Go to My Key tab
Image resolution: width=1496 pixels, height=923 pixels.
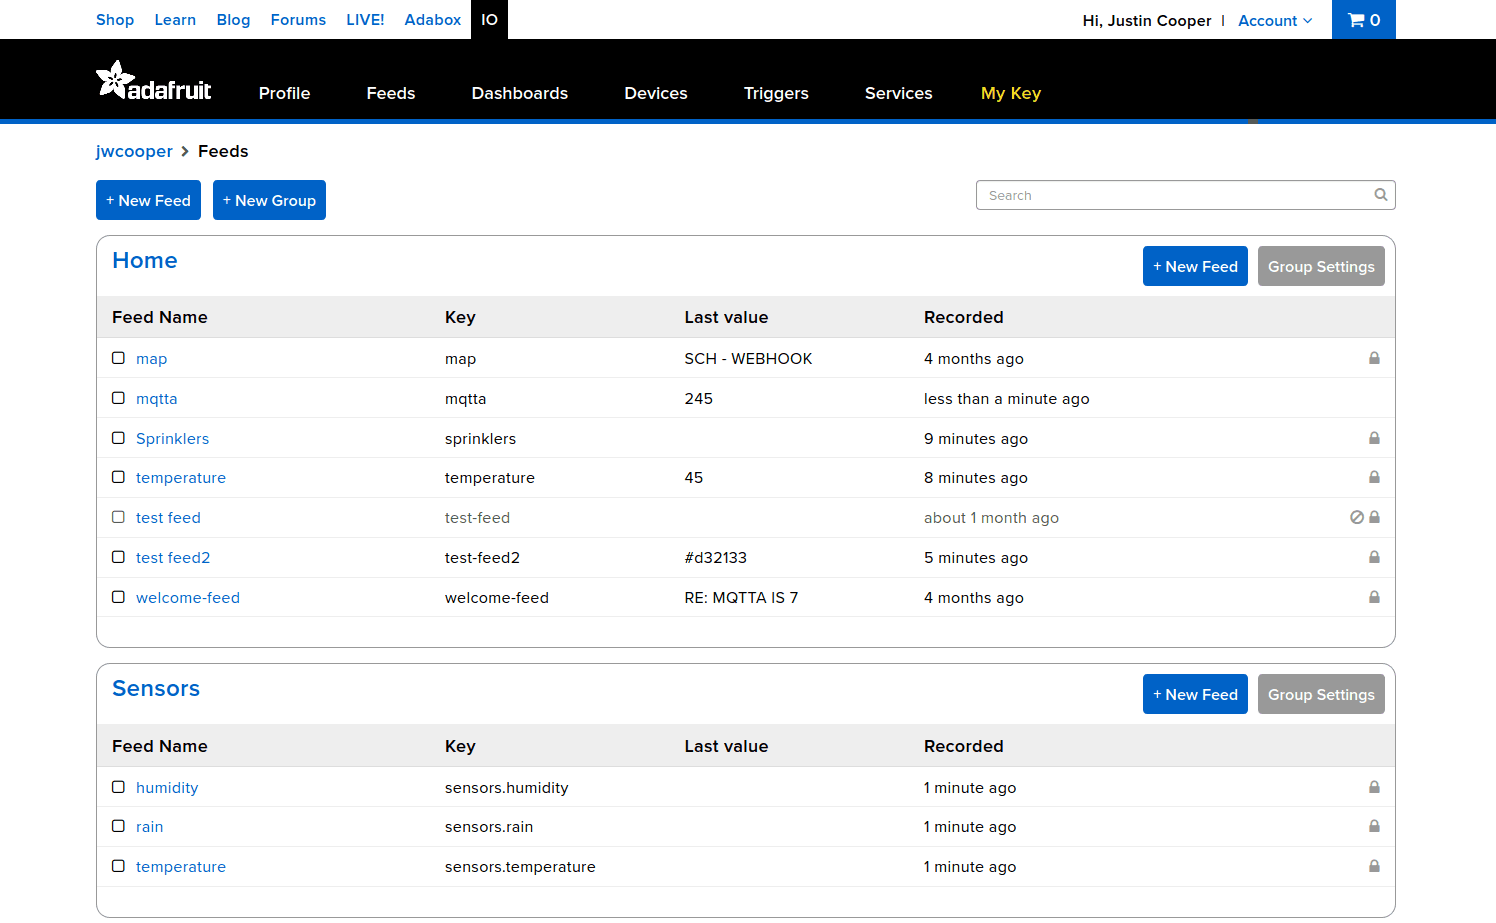[x=1011, y=93]
